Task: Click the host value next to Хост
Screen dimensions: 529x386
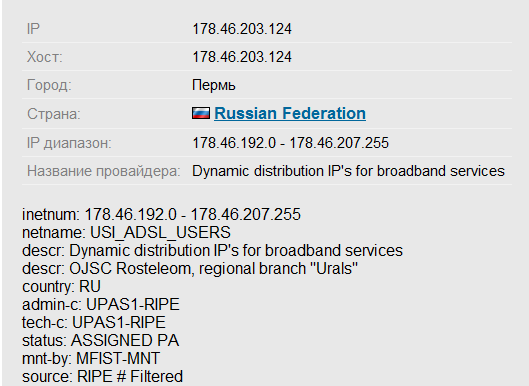Action: click(x=242, y=57)
